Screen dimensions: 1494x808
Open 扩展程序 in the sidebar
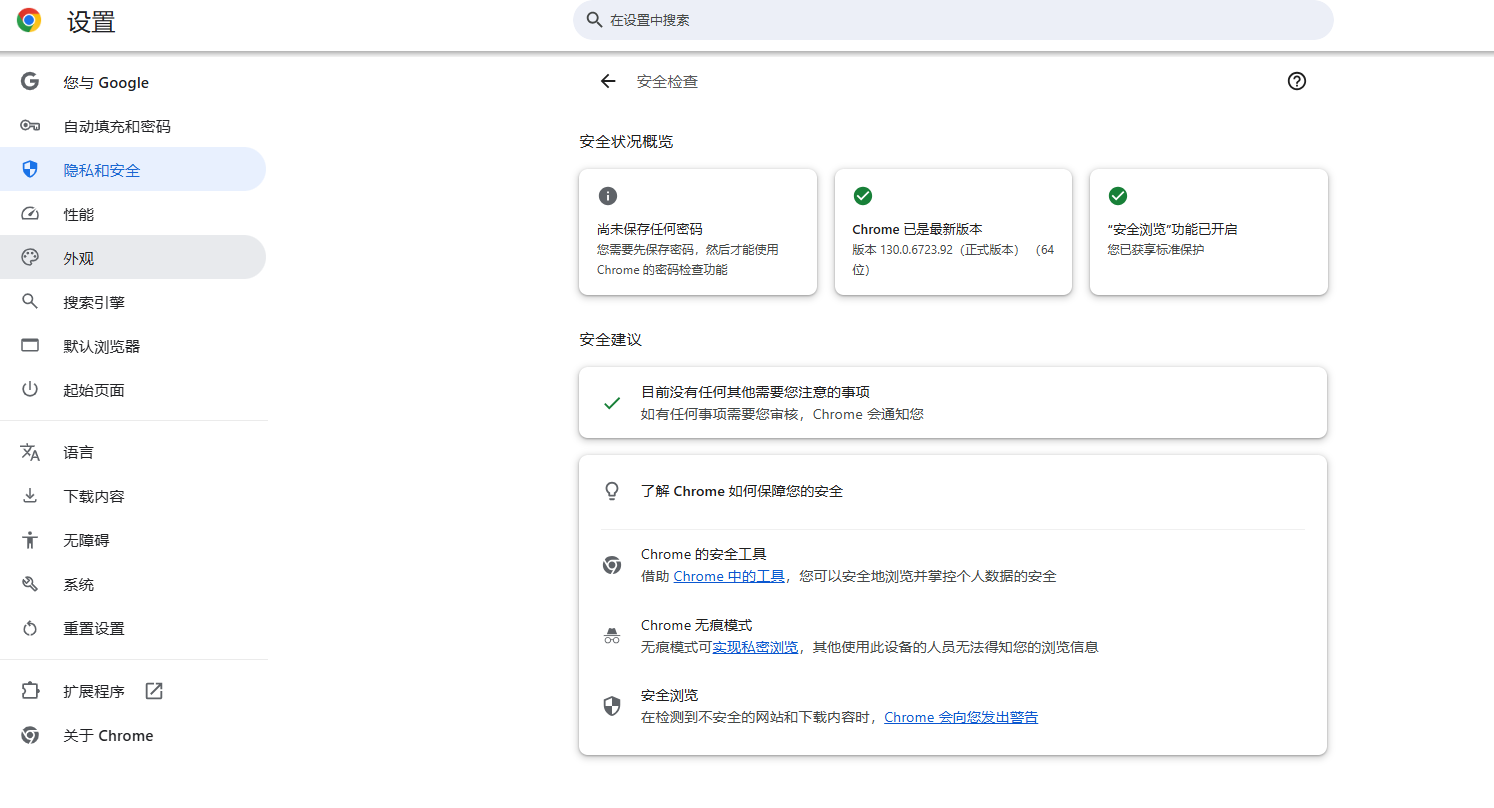pos(133,691)
